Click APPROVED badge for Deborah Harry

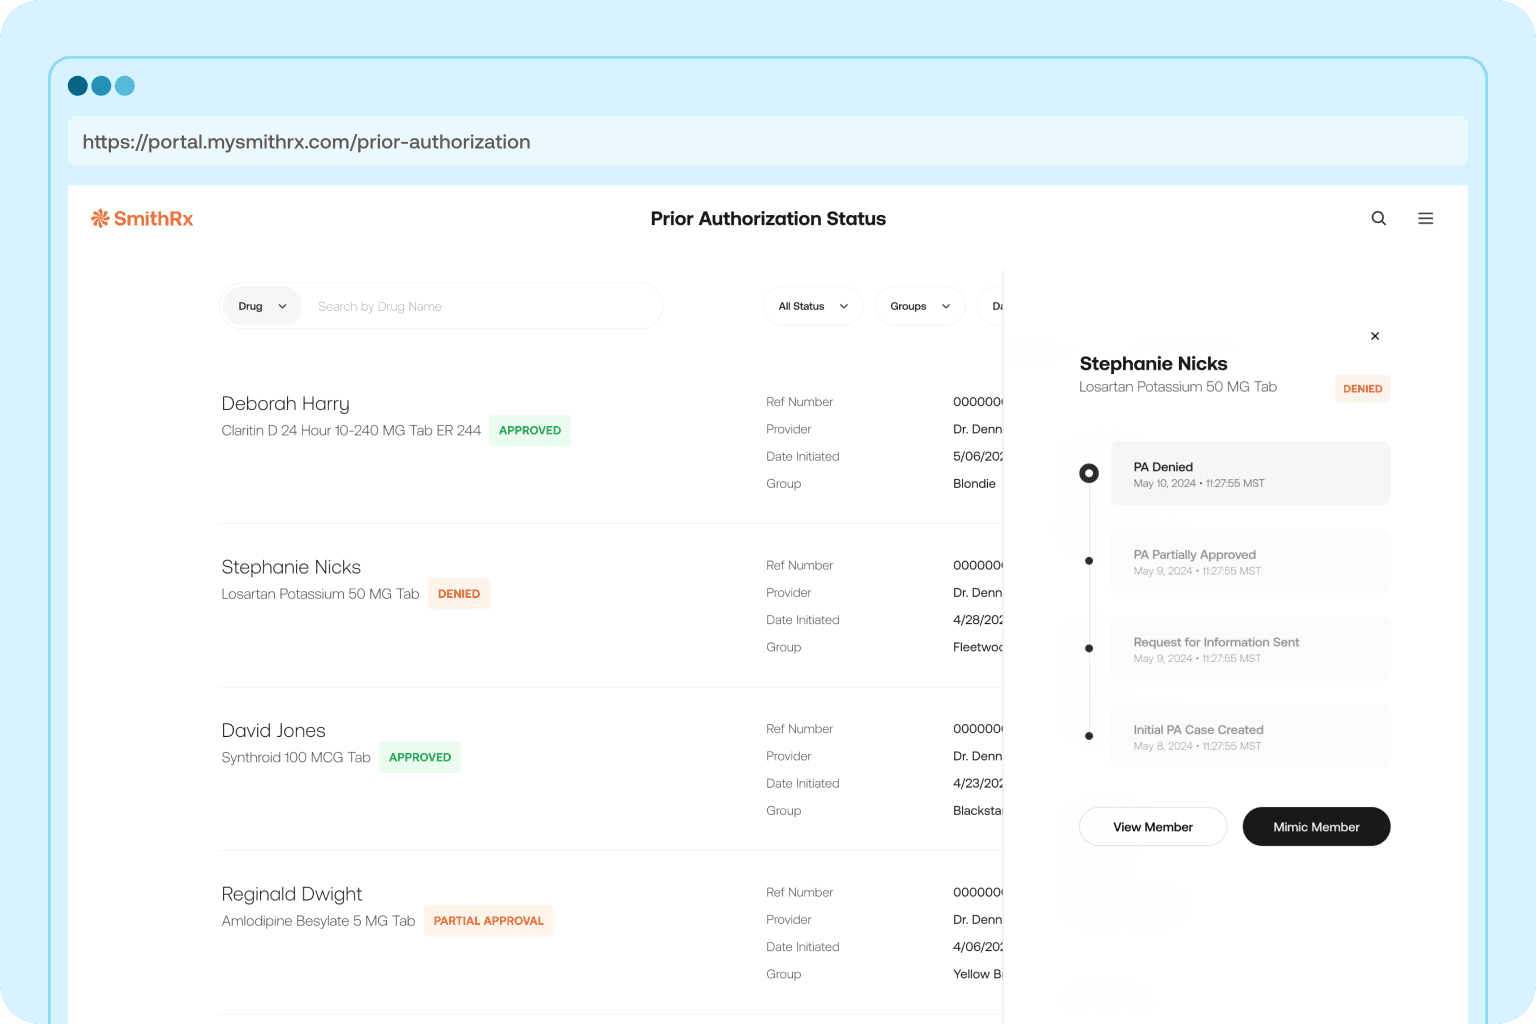click(530, 430)
